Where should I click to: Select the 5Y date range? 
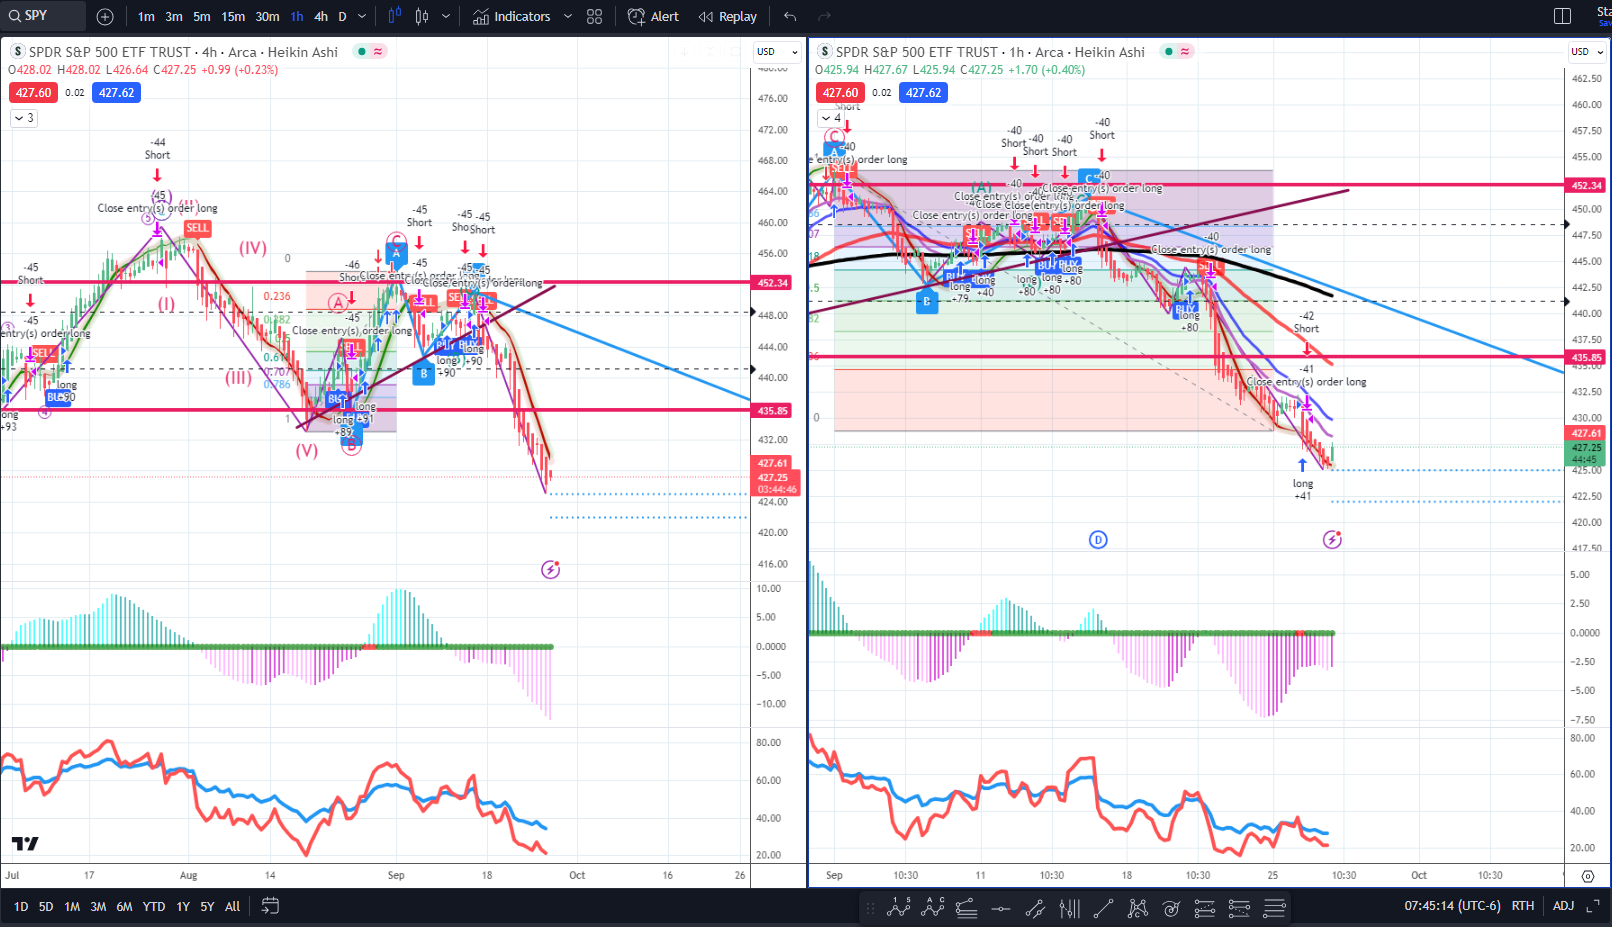(207, 907)
